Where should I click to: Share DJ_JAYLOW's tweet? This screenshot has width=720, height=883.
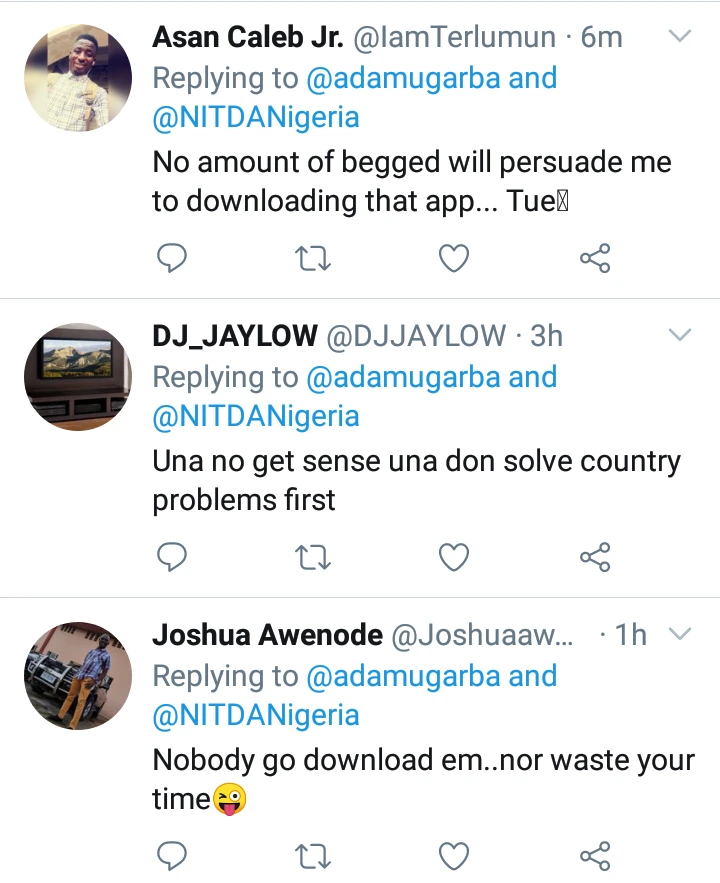click(595, 557)
